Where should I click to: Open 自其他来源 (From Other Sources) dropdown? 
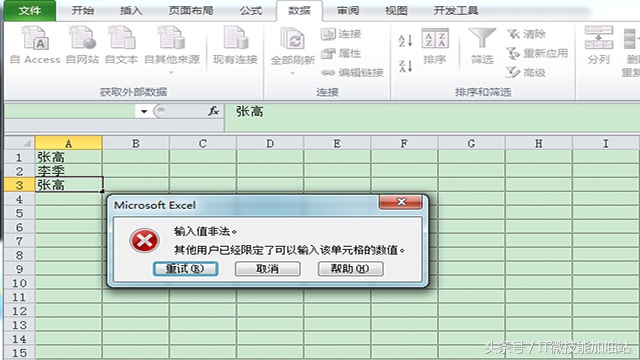point(172,49)
